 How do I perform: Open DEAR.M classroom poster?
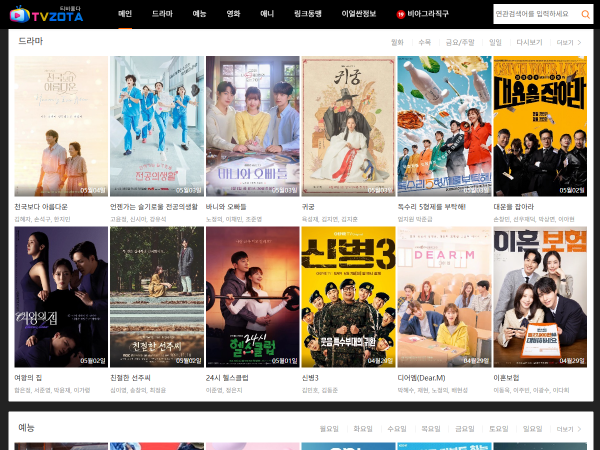click(x=444, y=297)
